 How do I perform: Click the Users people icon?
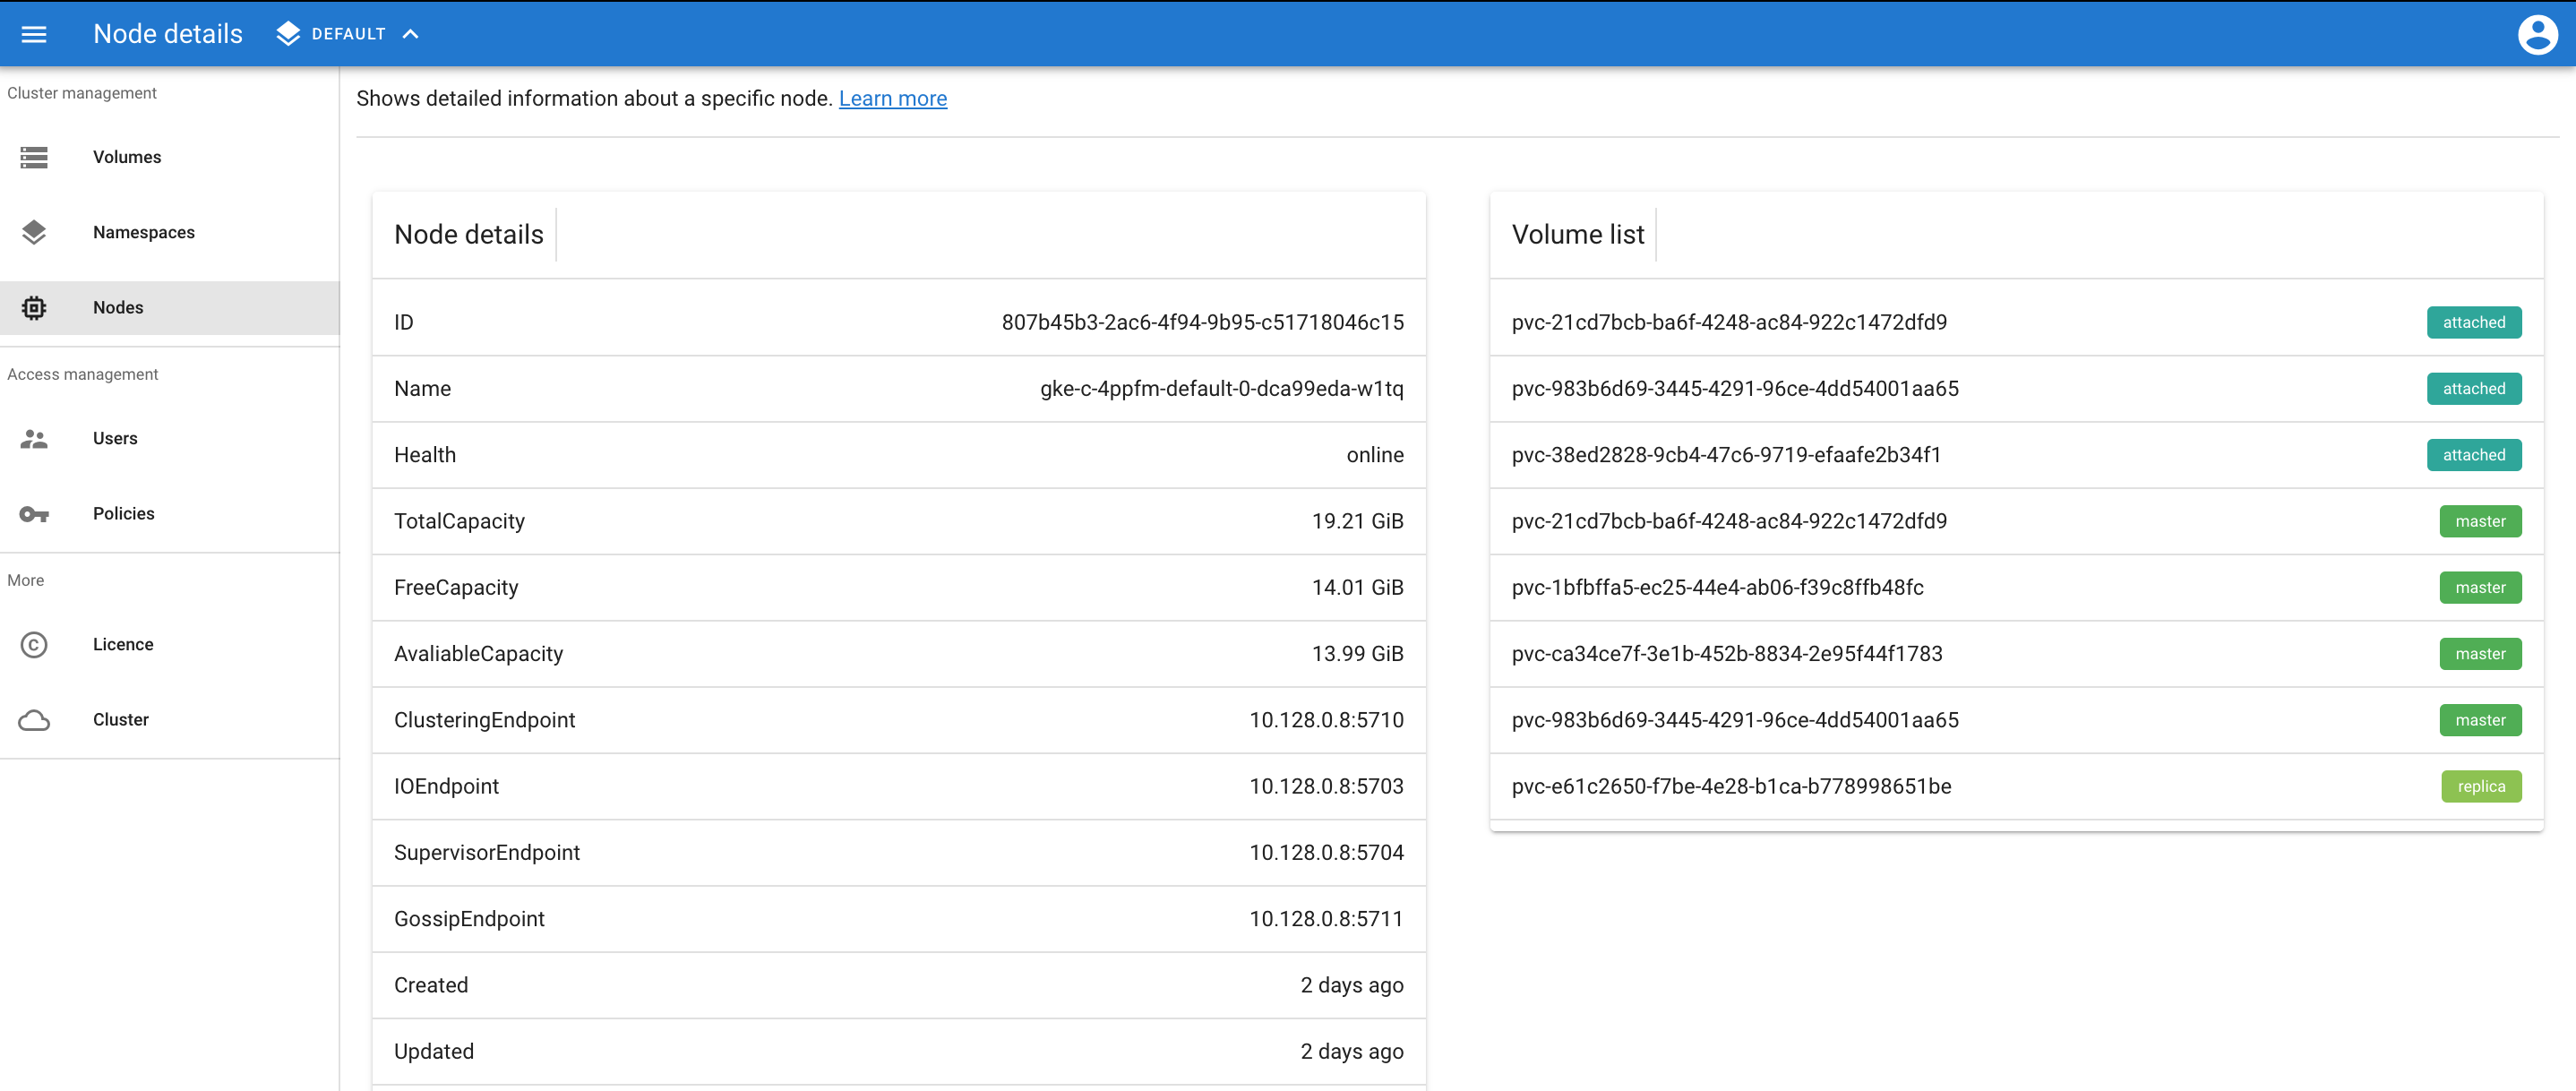(x=34, y=438)
